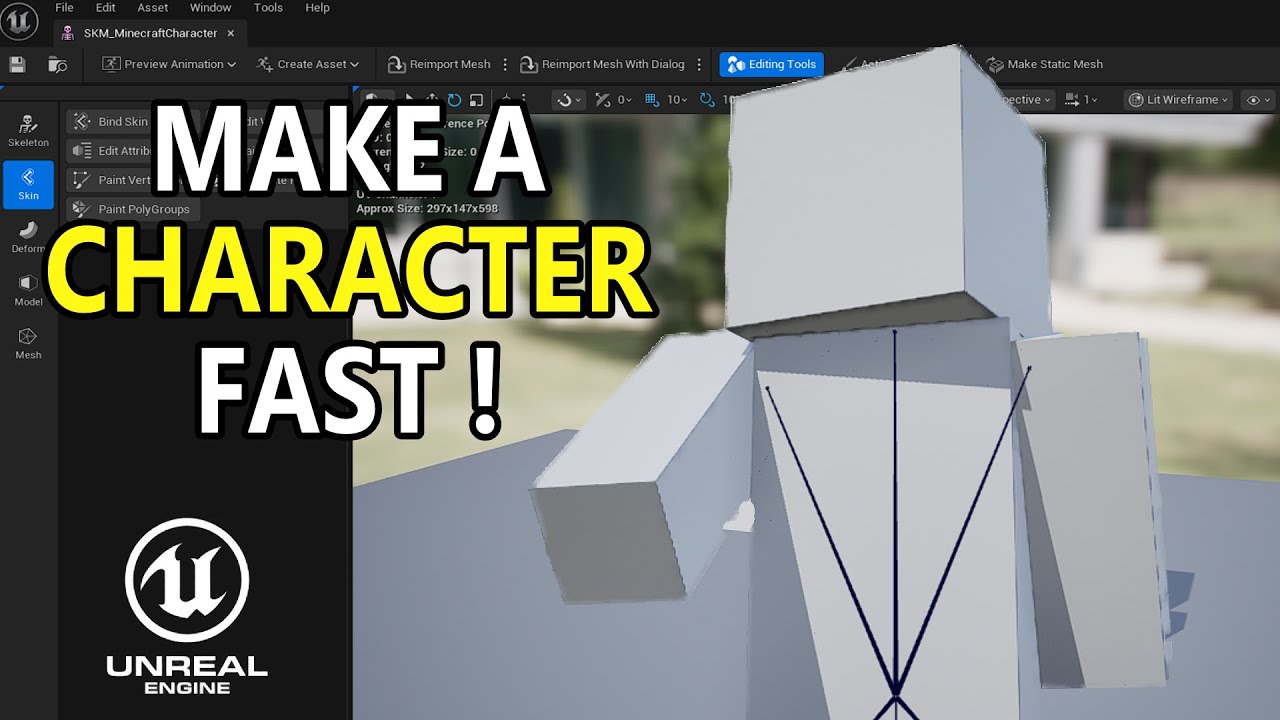Click Reimport Mesh With Dialog button
Image resolution: width=1280 pixels, height=720 pixels.
[603, 64]
